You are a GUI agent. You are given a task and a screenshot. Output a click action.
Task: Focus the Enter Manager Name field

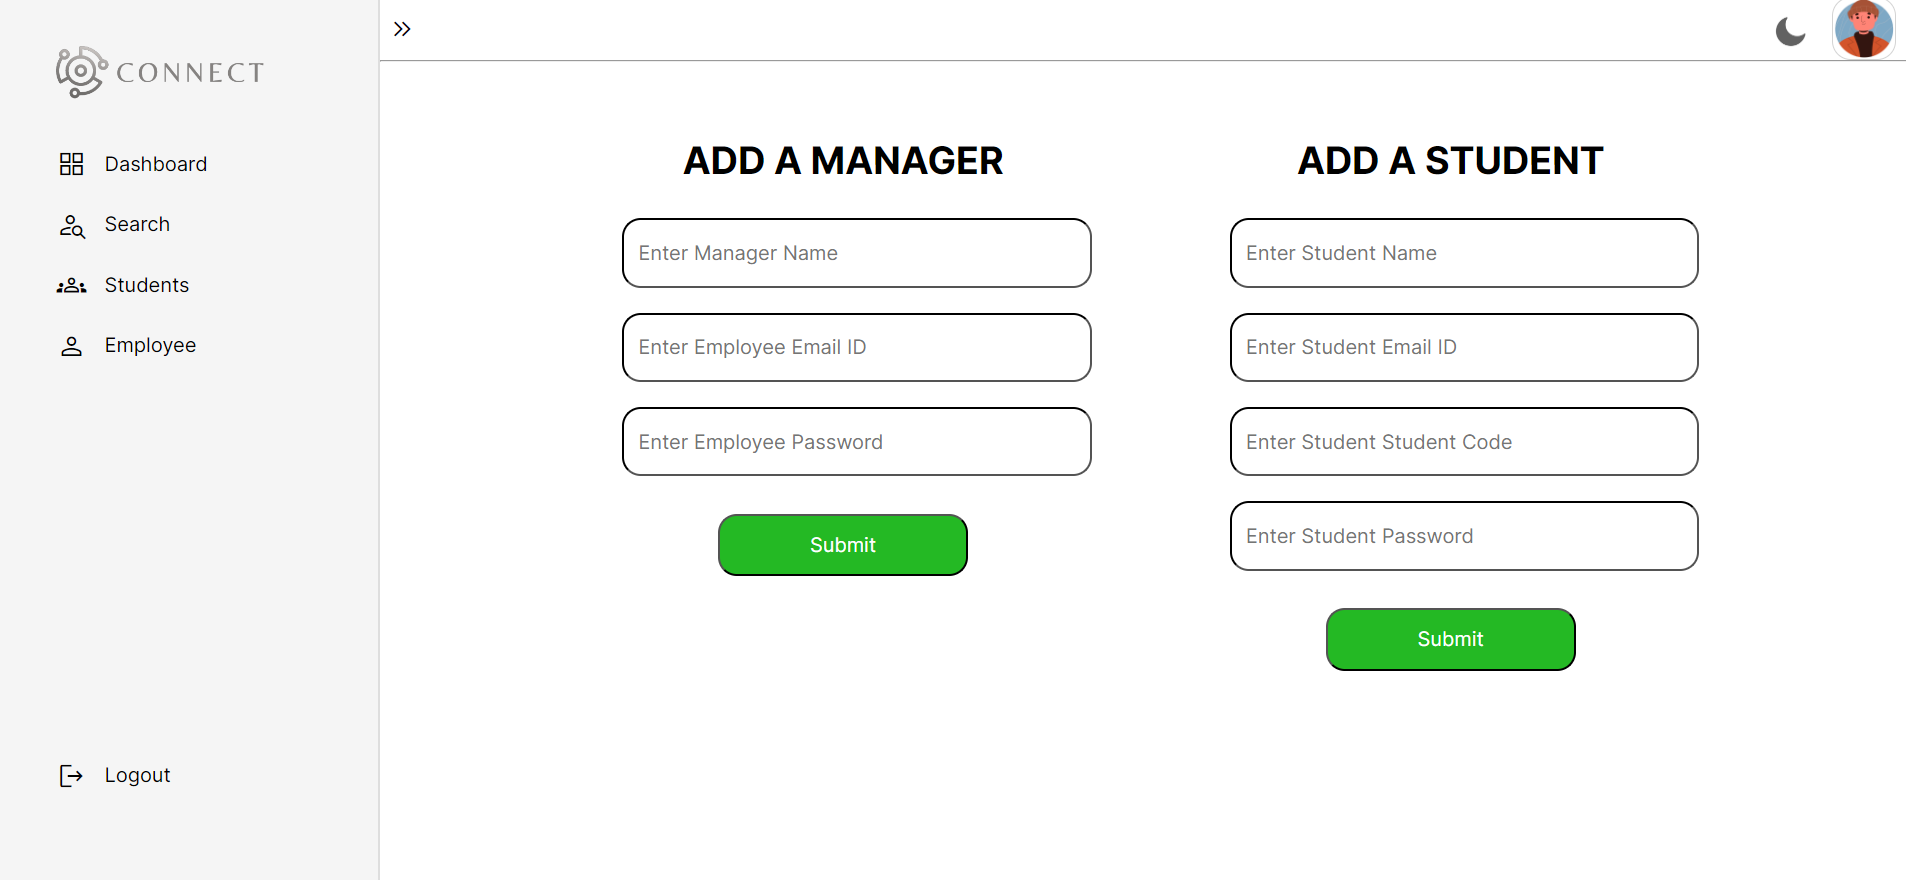(856, 253)
